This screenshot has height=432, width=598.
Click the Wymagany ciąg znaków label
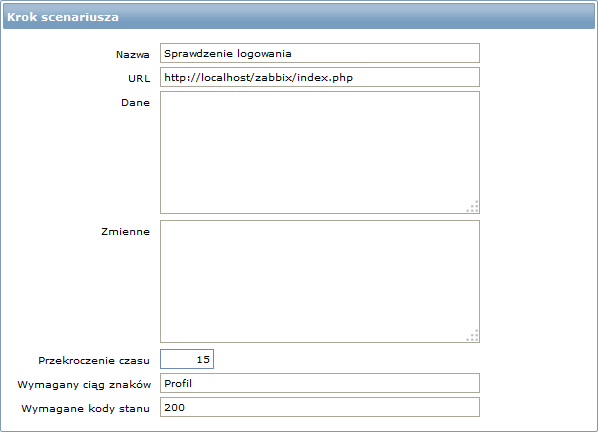(84, 384)
